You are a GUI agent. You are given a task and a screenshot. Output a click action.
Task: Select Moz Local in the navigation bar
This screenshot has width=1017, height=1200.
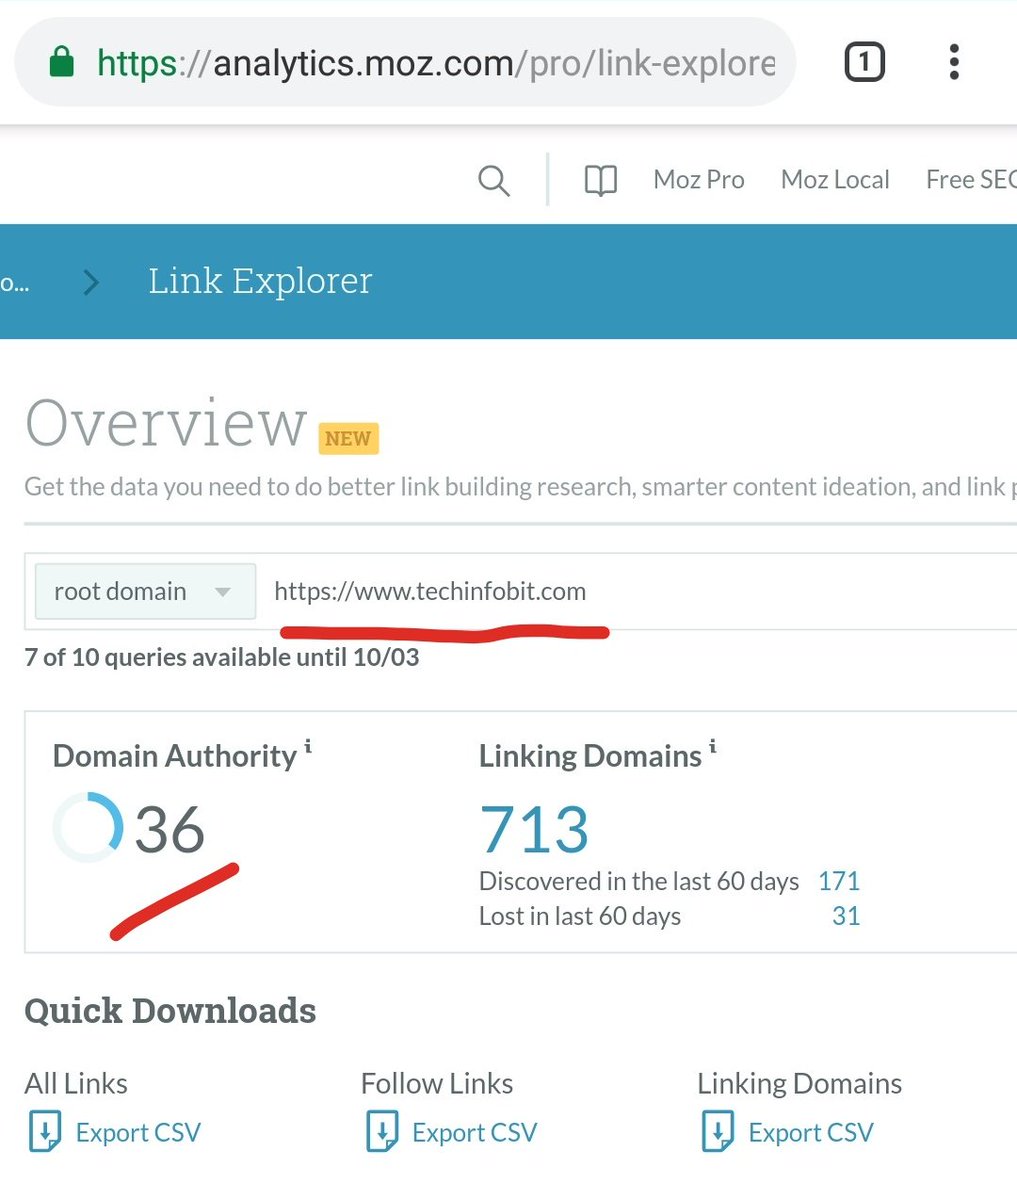[x=835, y=180]
